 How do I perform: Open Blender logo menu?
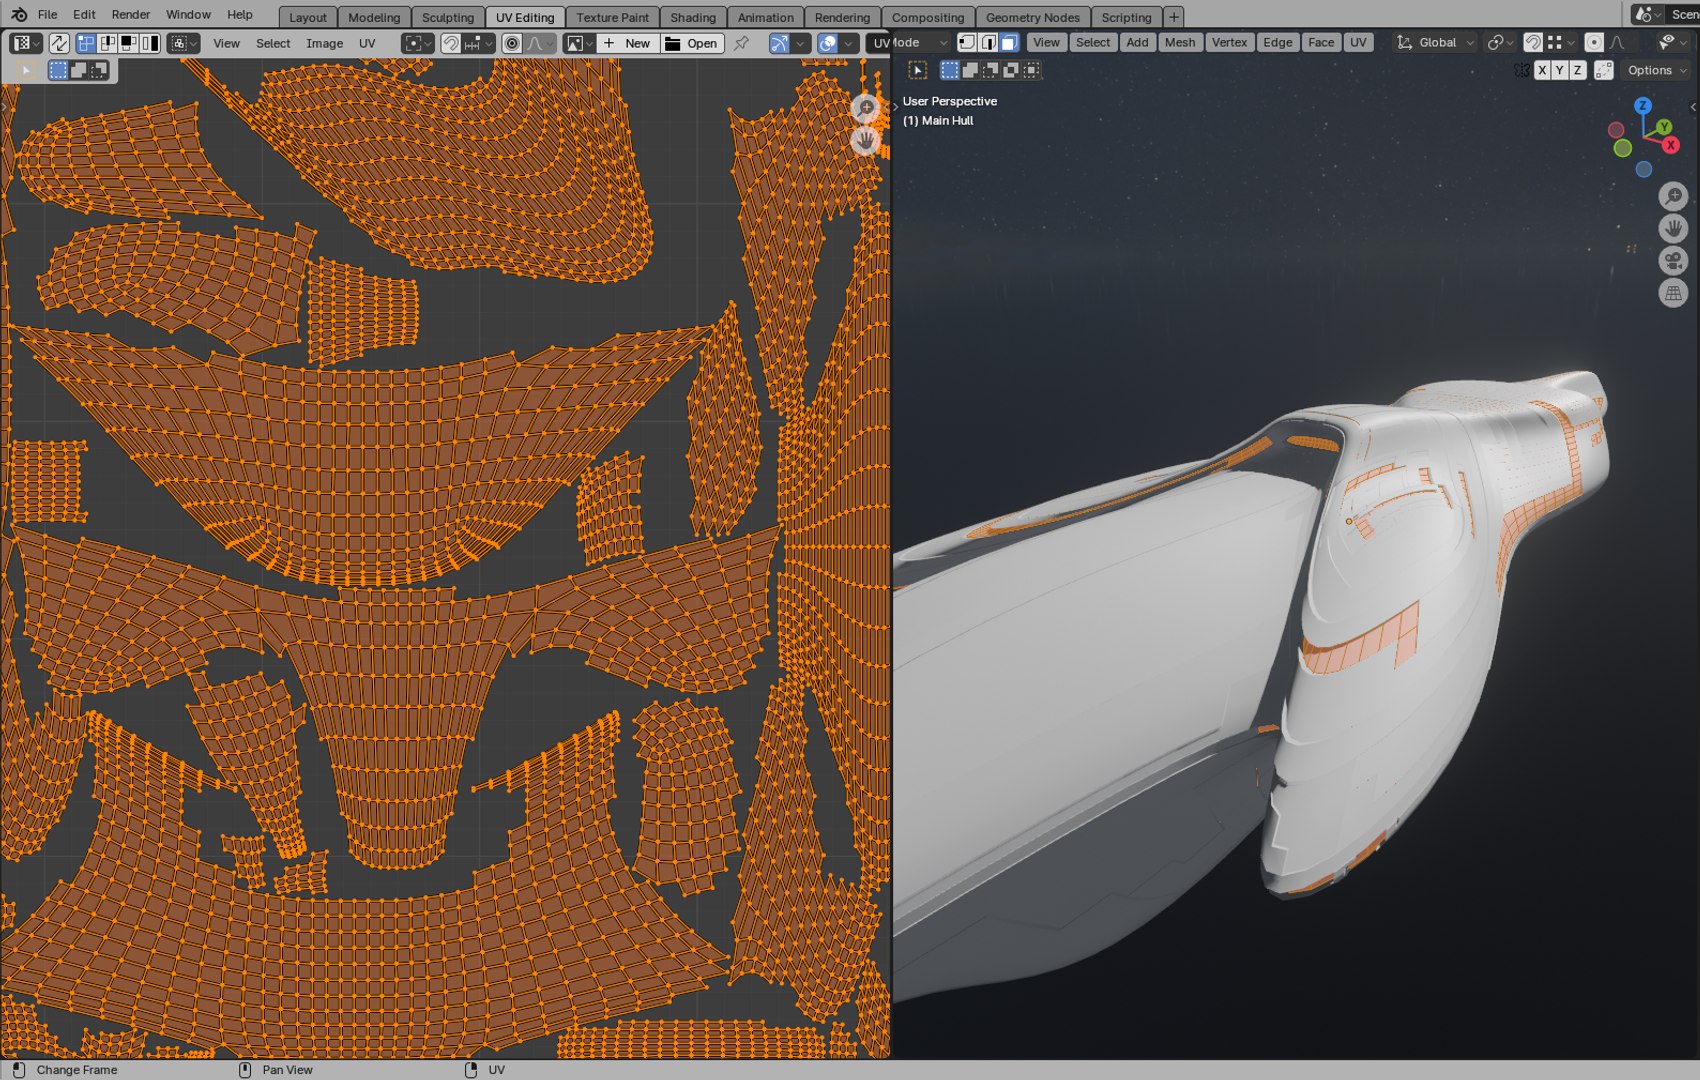(x=18, y=14)
